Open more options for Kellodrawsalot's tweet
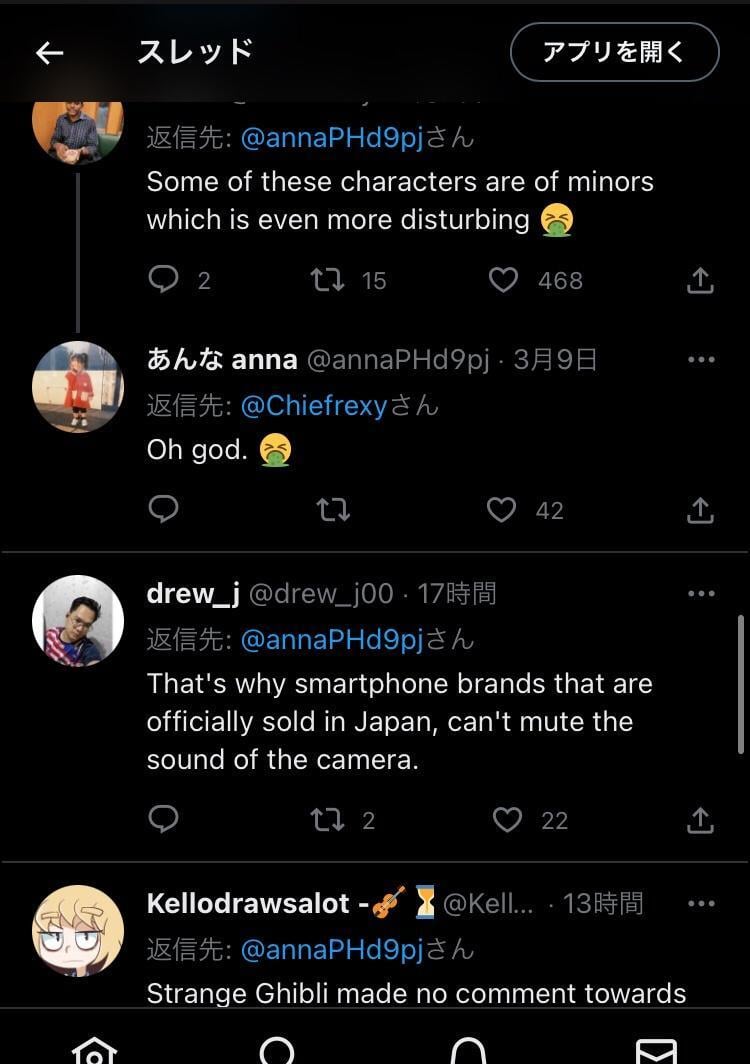The width and height of the screenshot is (750, 1064). click(701, 904)
